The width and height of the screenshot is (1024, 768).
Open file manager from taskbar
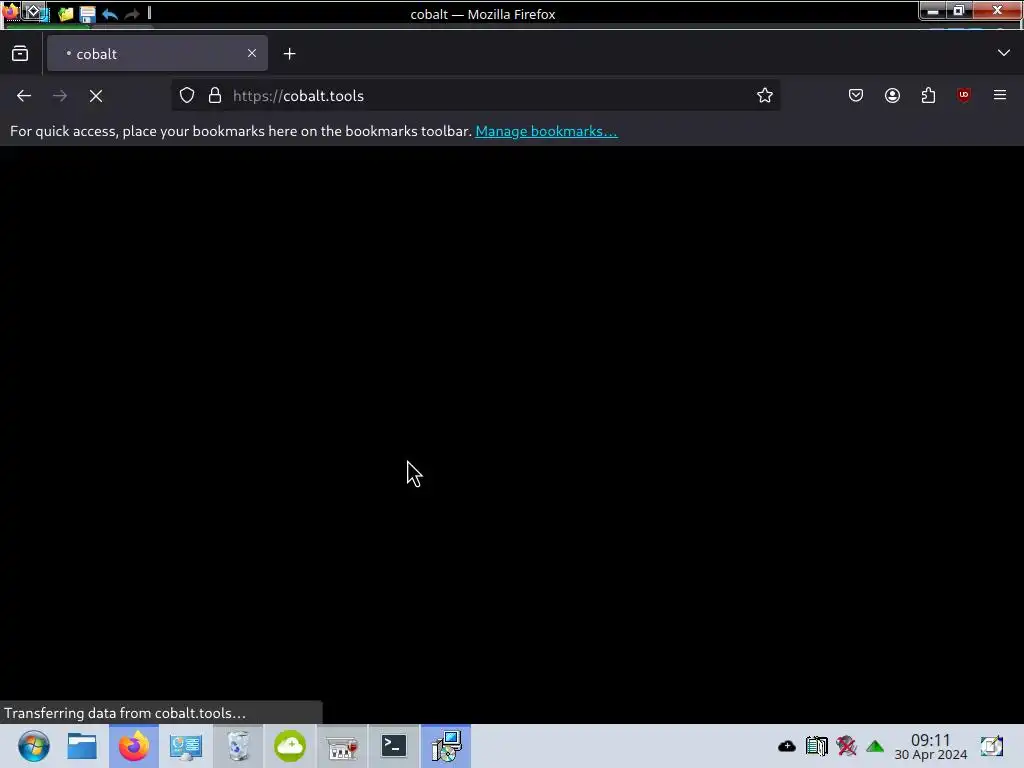82,746
